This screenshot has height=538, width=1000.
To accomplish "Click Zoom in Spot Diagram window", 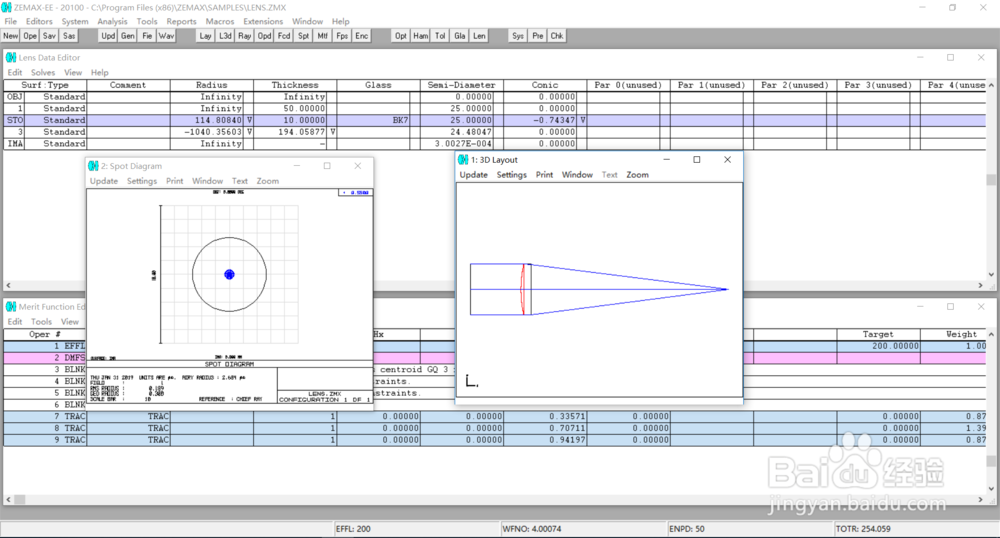I will 268,181.
